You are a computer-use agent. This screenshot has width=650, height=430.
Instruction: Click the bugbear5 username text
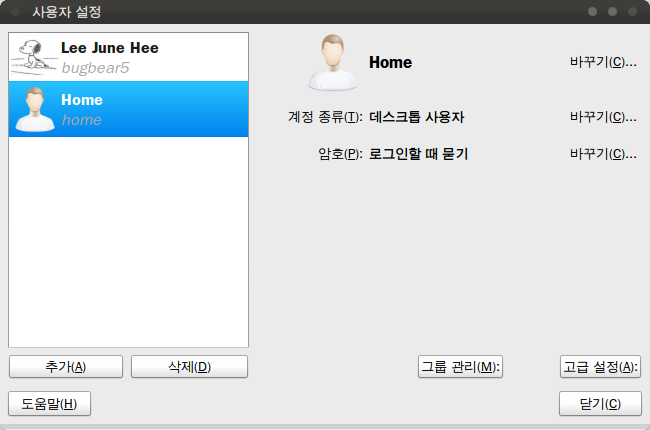coord(95,68)
